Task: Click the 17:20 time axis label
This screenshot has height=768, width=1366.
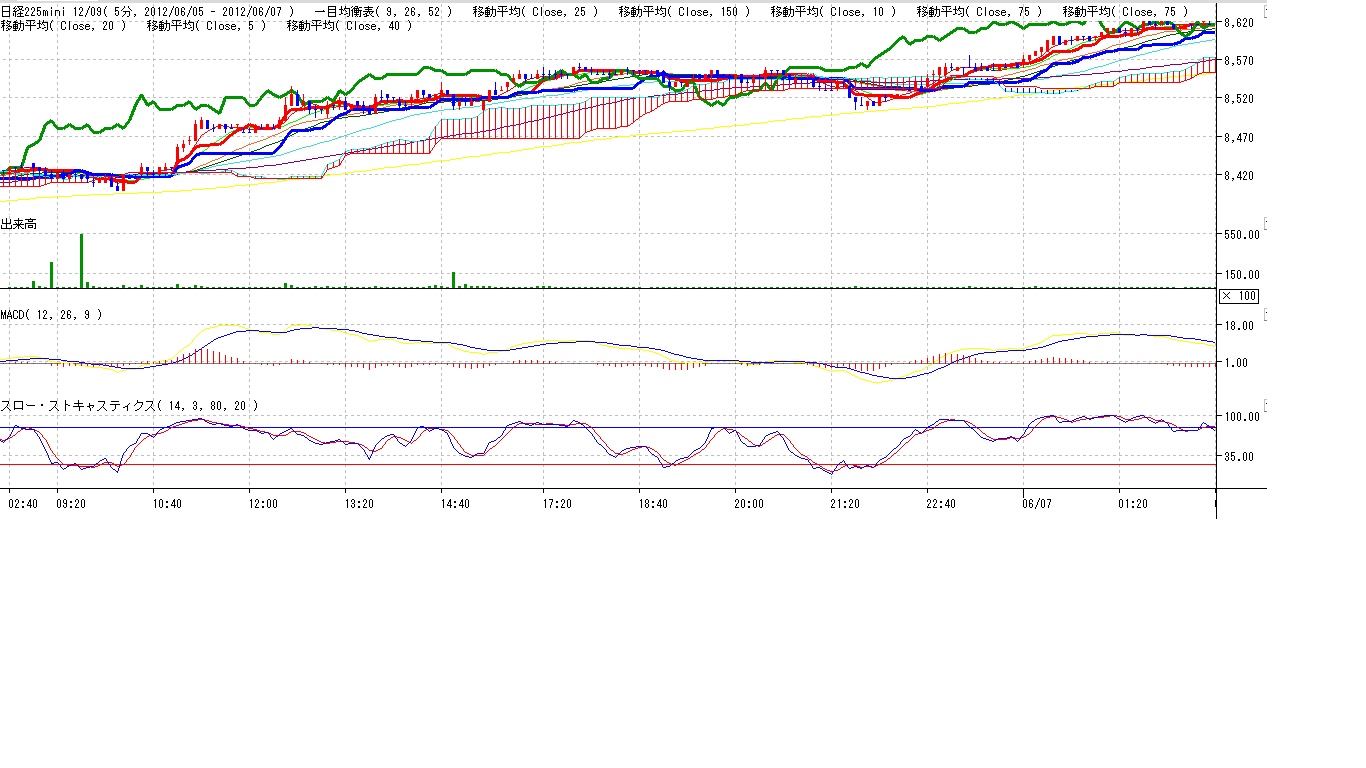Action: [557, 504]
